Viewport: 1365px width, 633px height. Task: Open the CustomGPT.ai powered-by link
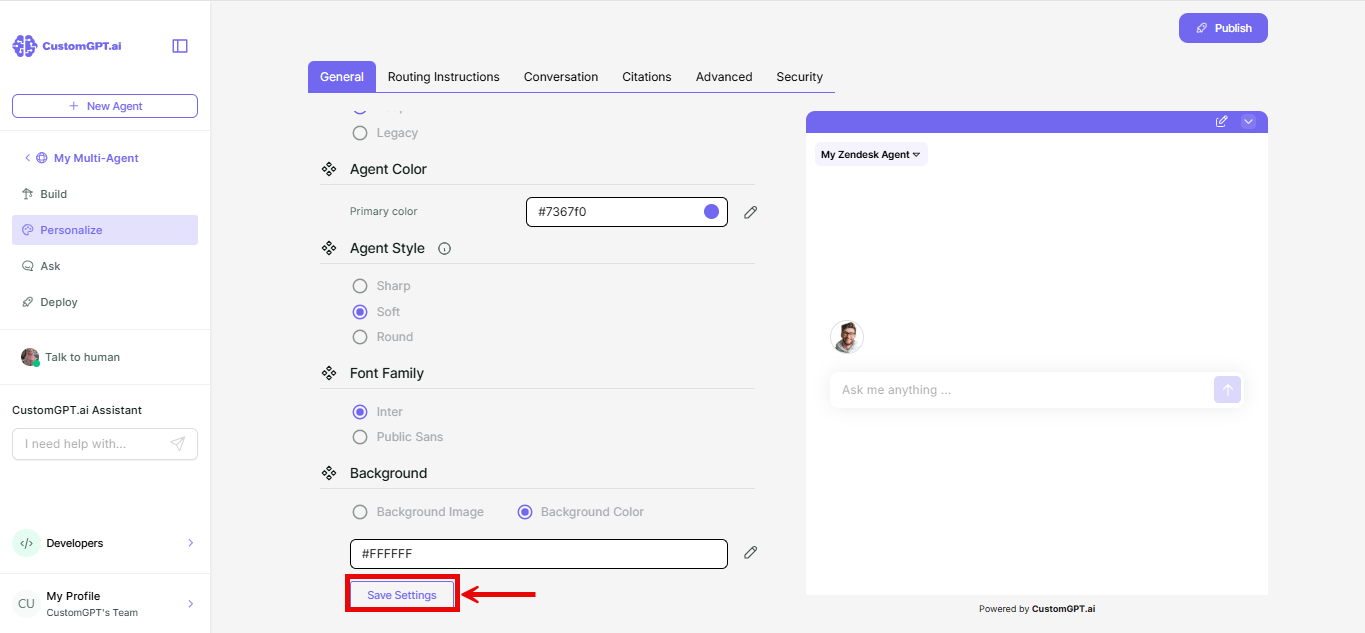click(x=1063, y=609)
